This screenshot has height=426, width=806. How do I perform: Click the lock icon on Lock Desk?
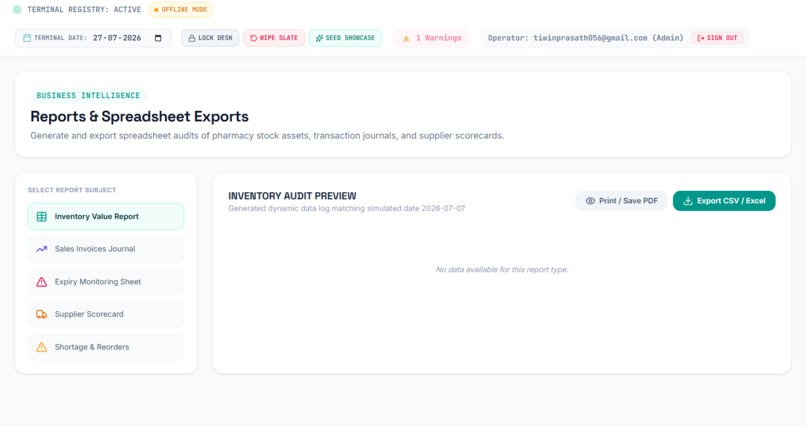(x=192, y=38)
